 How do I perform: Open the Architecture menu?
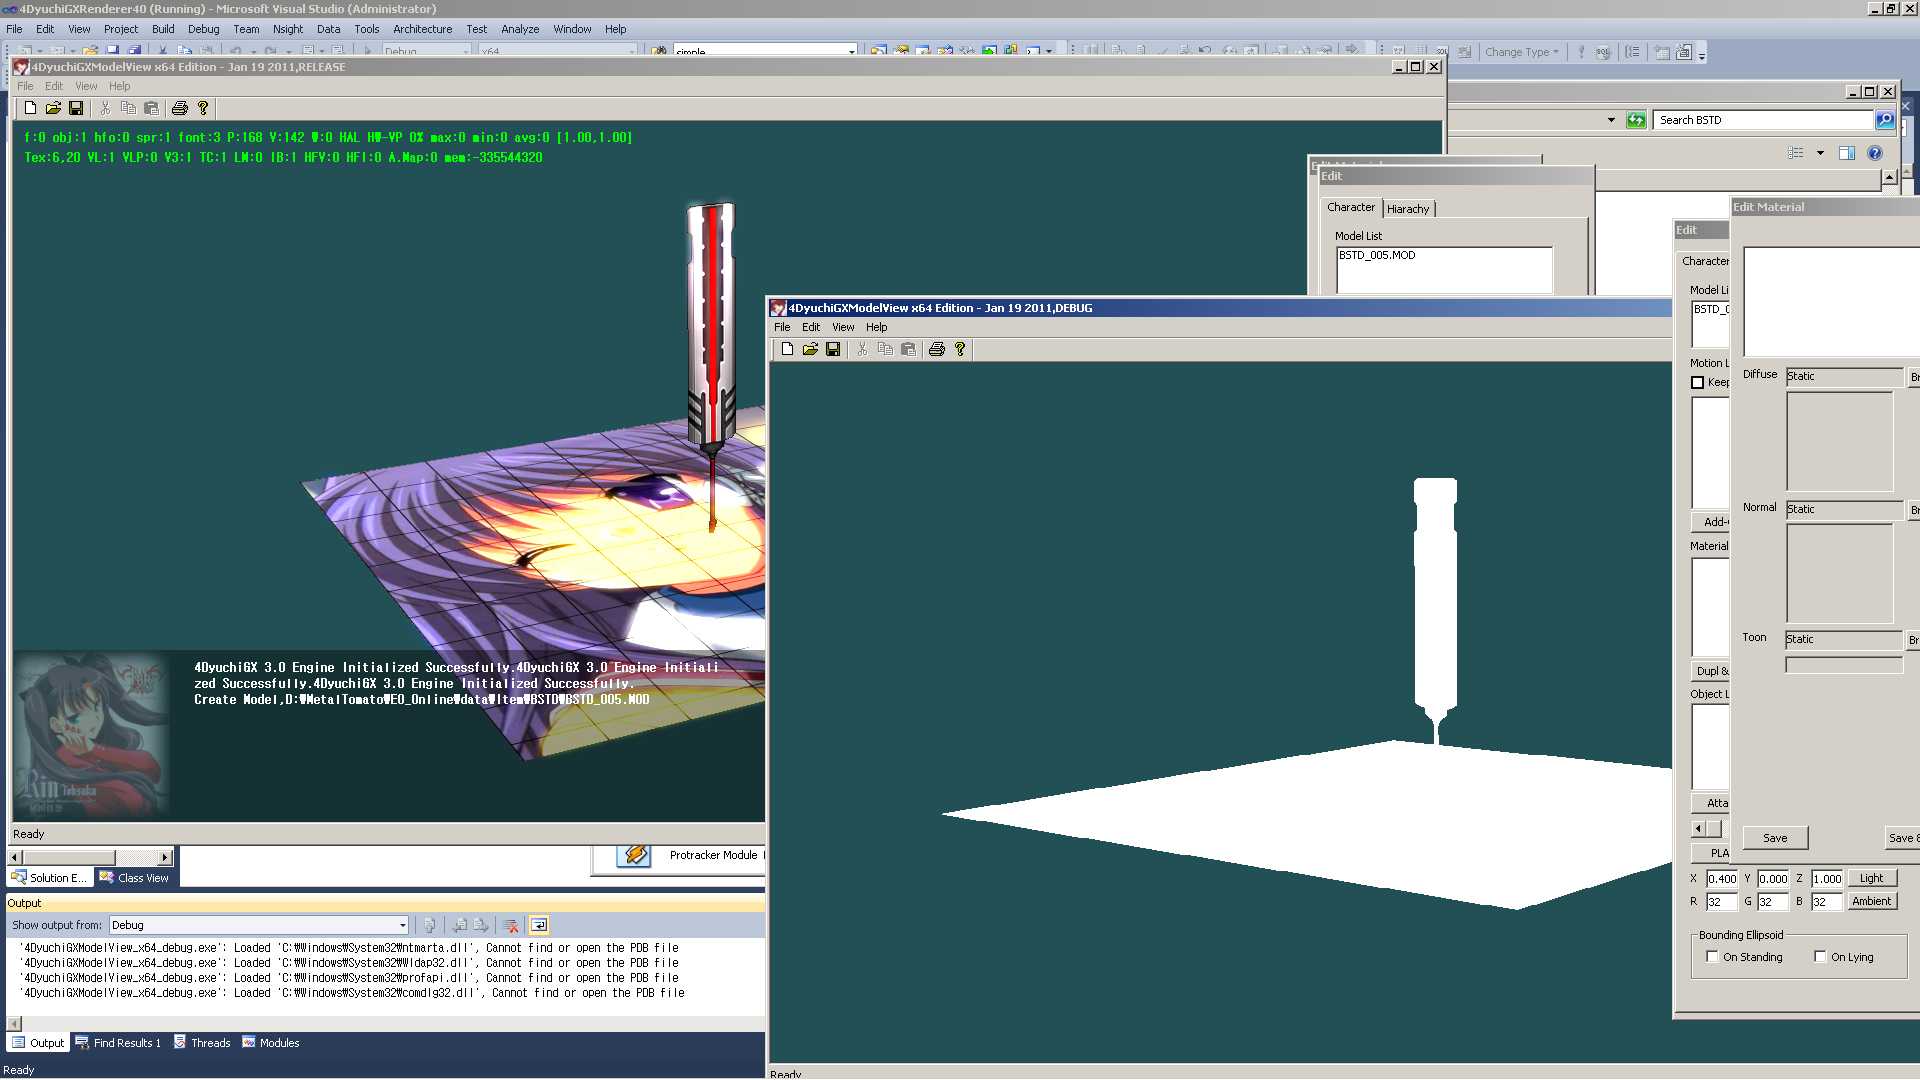422,29
